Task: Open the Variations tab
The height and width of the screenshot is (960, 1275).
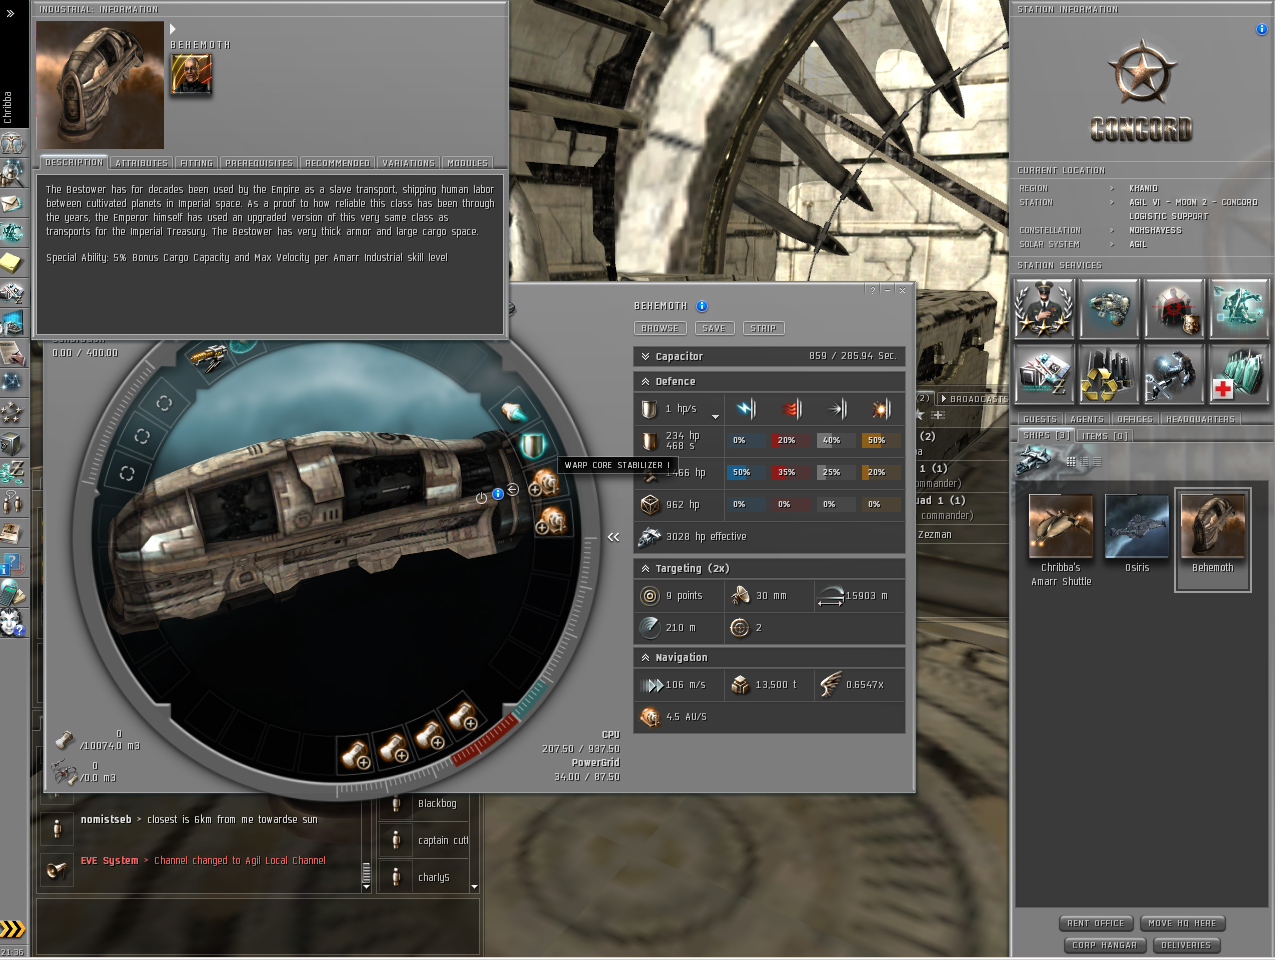Action: 408,162
